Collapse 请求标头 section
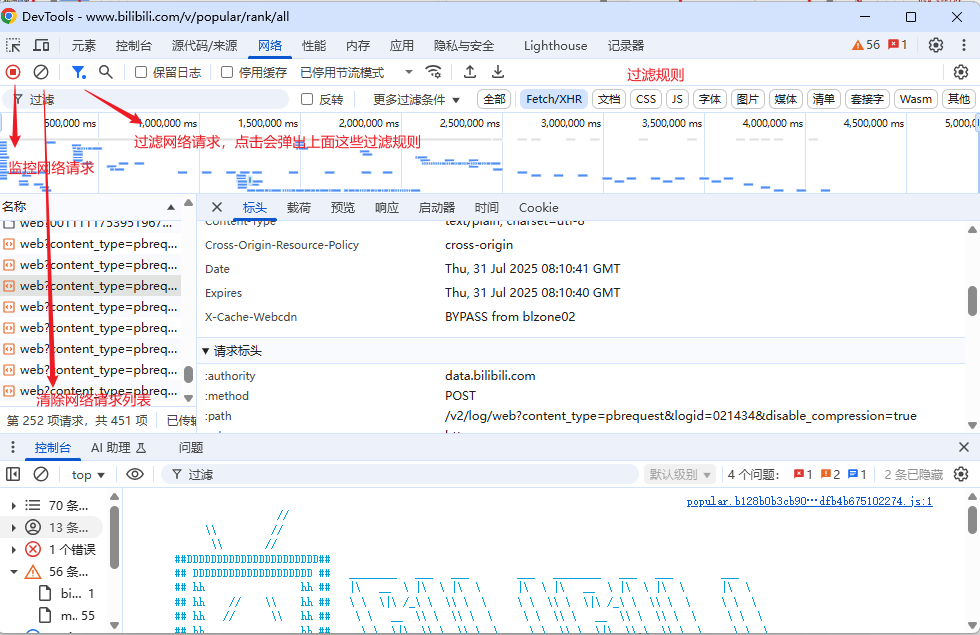Viewport: 980px width, 635px height. point(232,351)
